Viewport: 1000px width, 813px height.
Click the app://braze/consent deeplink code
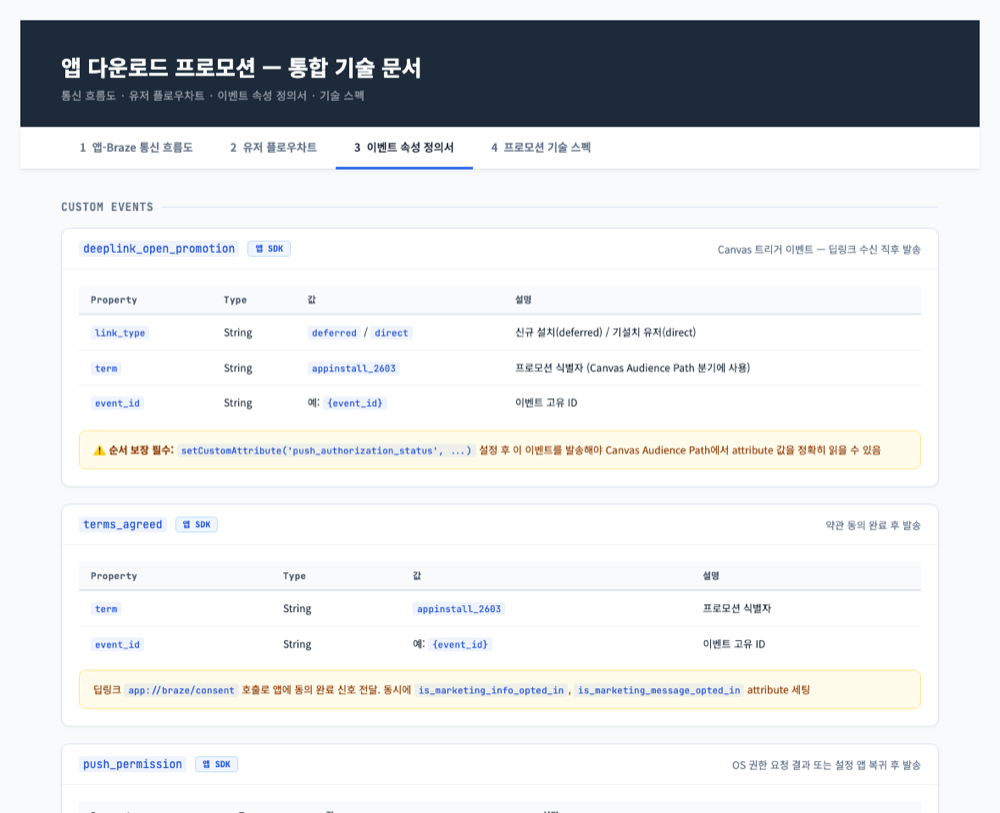(181, 691)
